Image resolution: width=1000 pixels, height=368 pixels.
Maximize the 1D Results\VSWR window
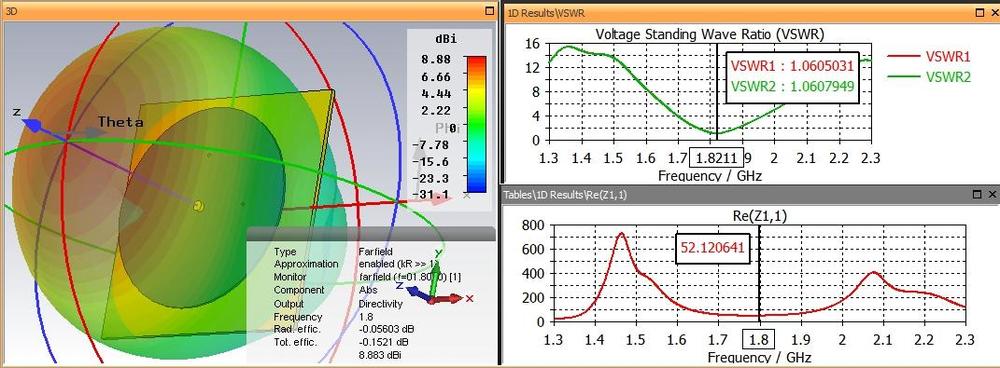980,13
